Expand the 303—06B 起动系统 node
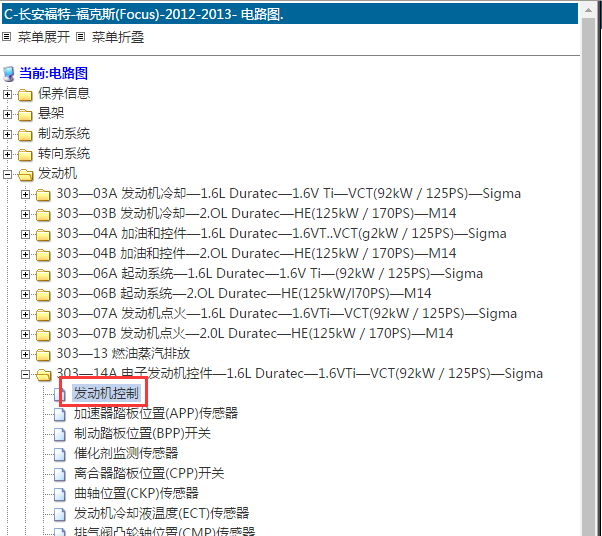Viewport: 602px width, 536px height. (x=25, y=294)
